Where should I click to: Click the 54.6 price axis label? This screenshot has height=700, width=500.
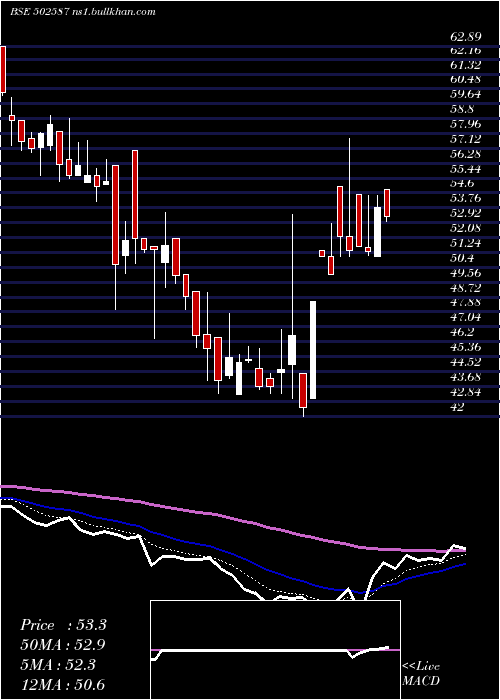click(462, 183)
